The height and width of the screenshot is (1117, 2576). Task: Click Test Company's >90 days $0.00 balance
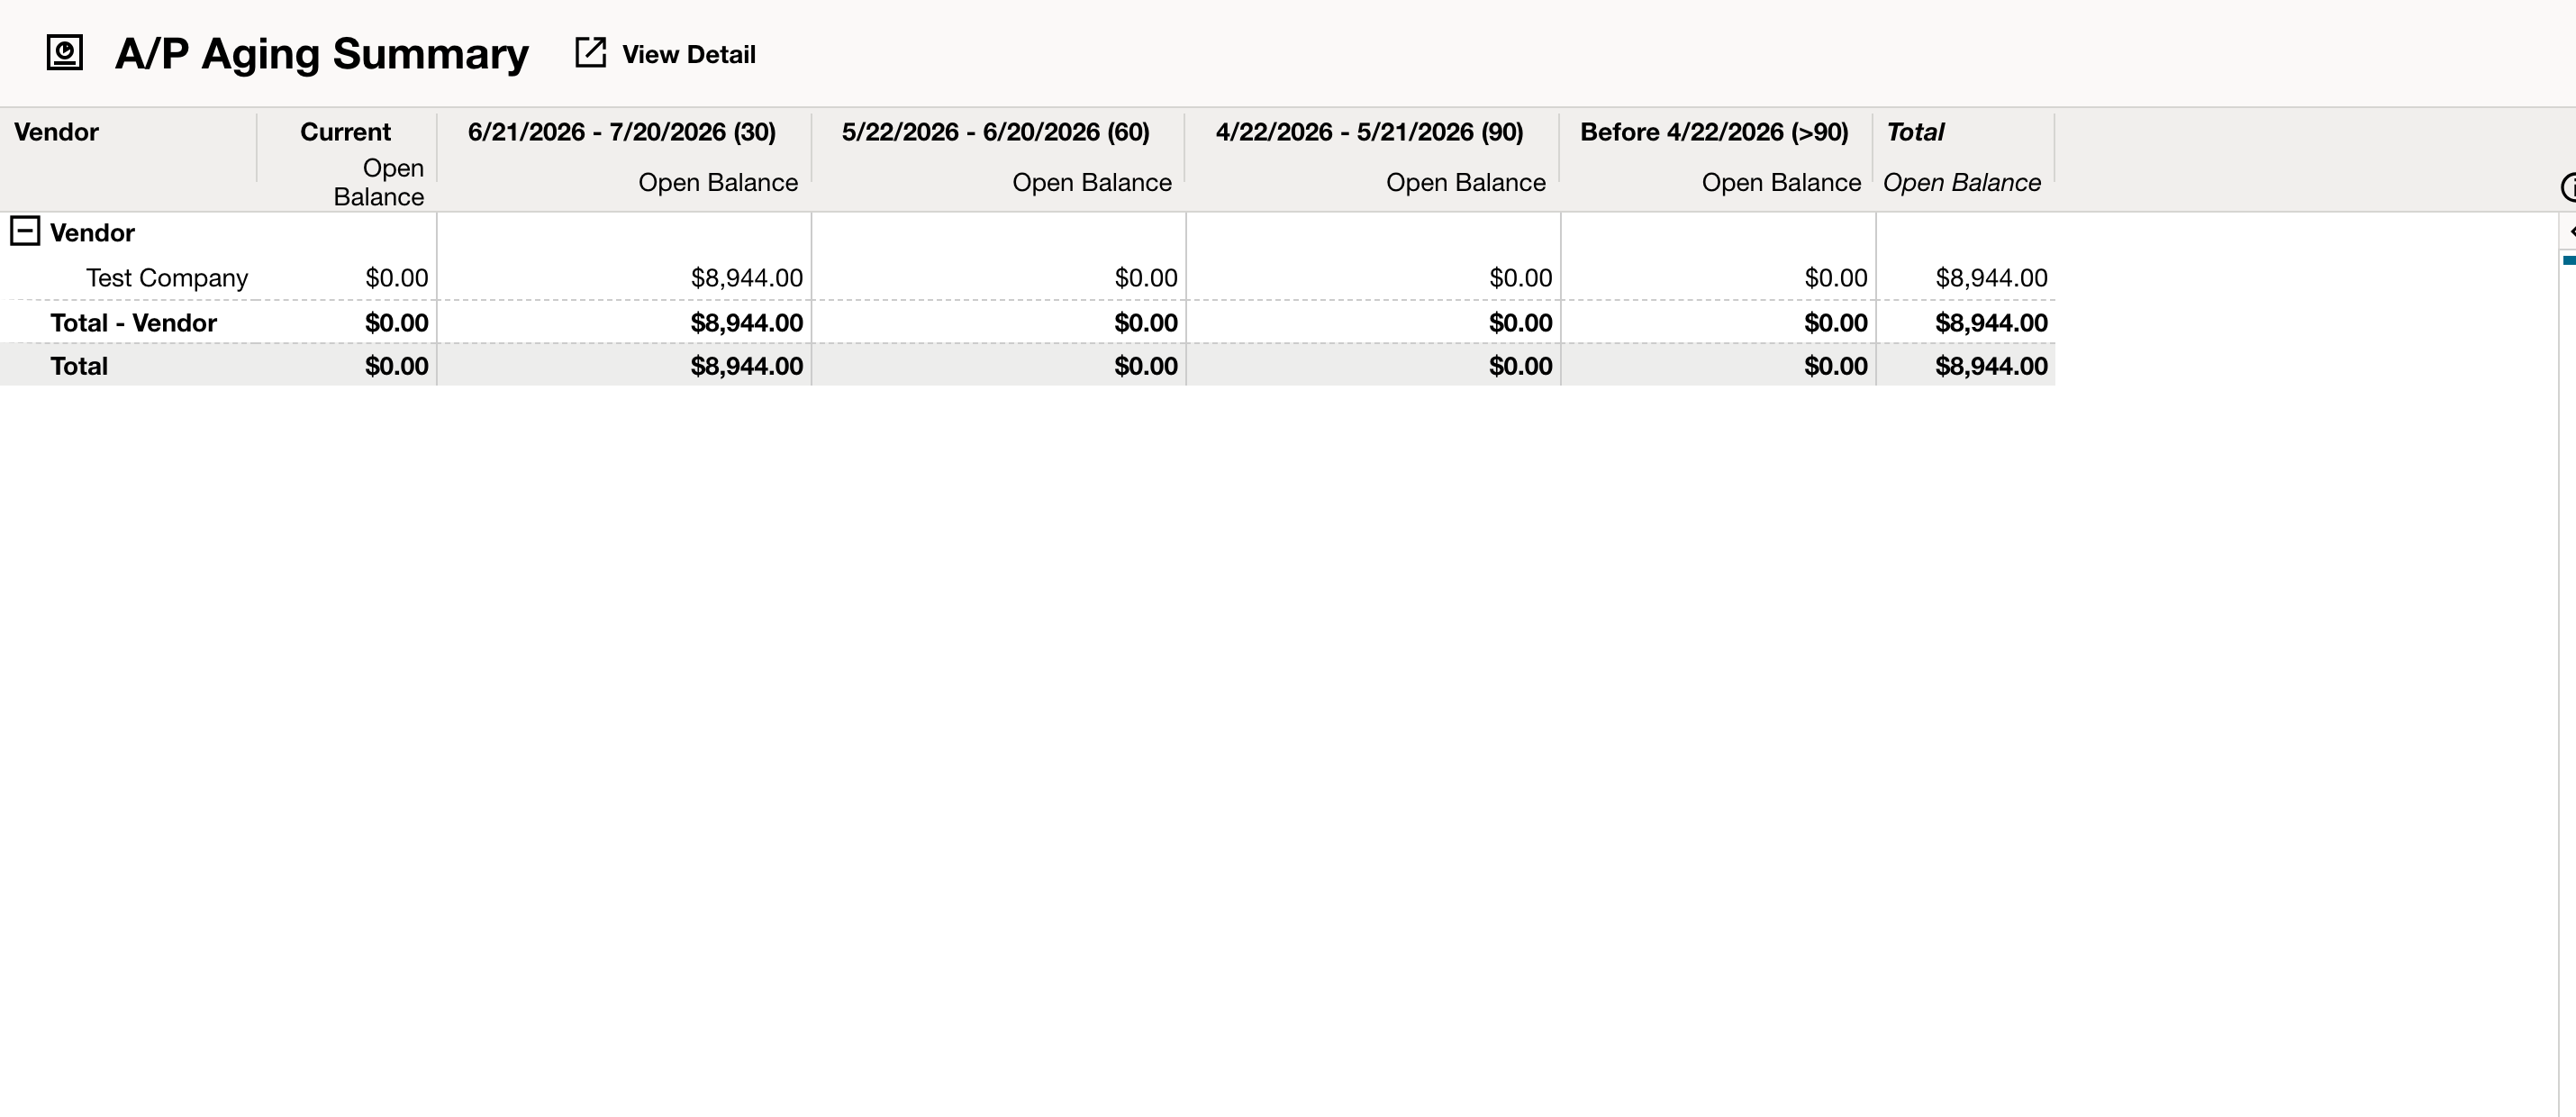coord(1836,278)
